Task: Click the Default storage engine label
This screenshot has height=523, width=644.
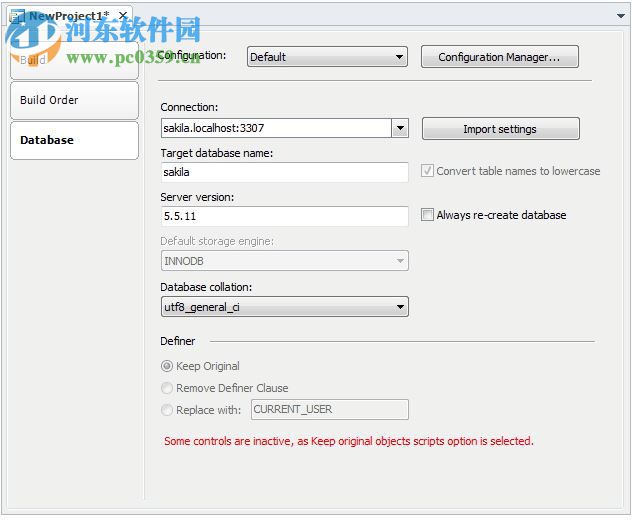Action: pyautogui.click(x=217, y=241)
